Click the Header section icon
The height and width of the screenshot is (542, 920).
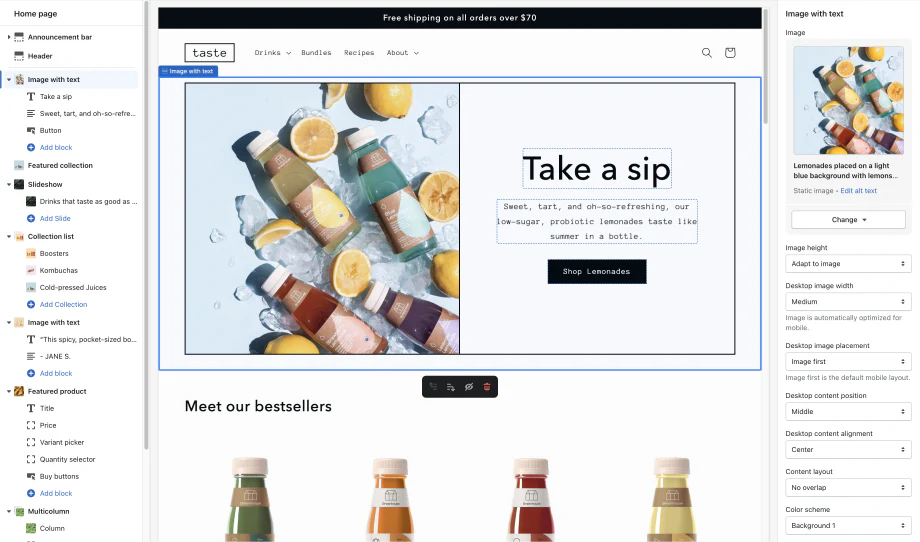tap(19, 56)
